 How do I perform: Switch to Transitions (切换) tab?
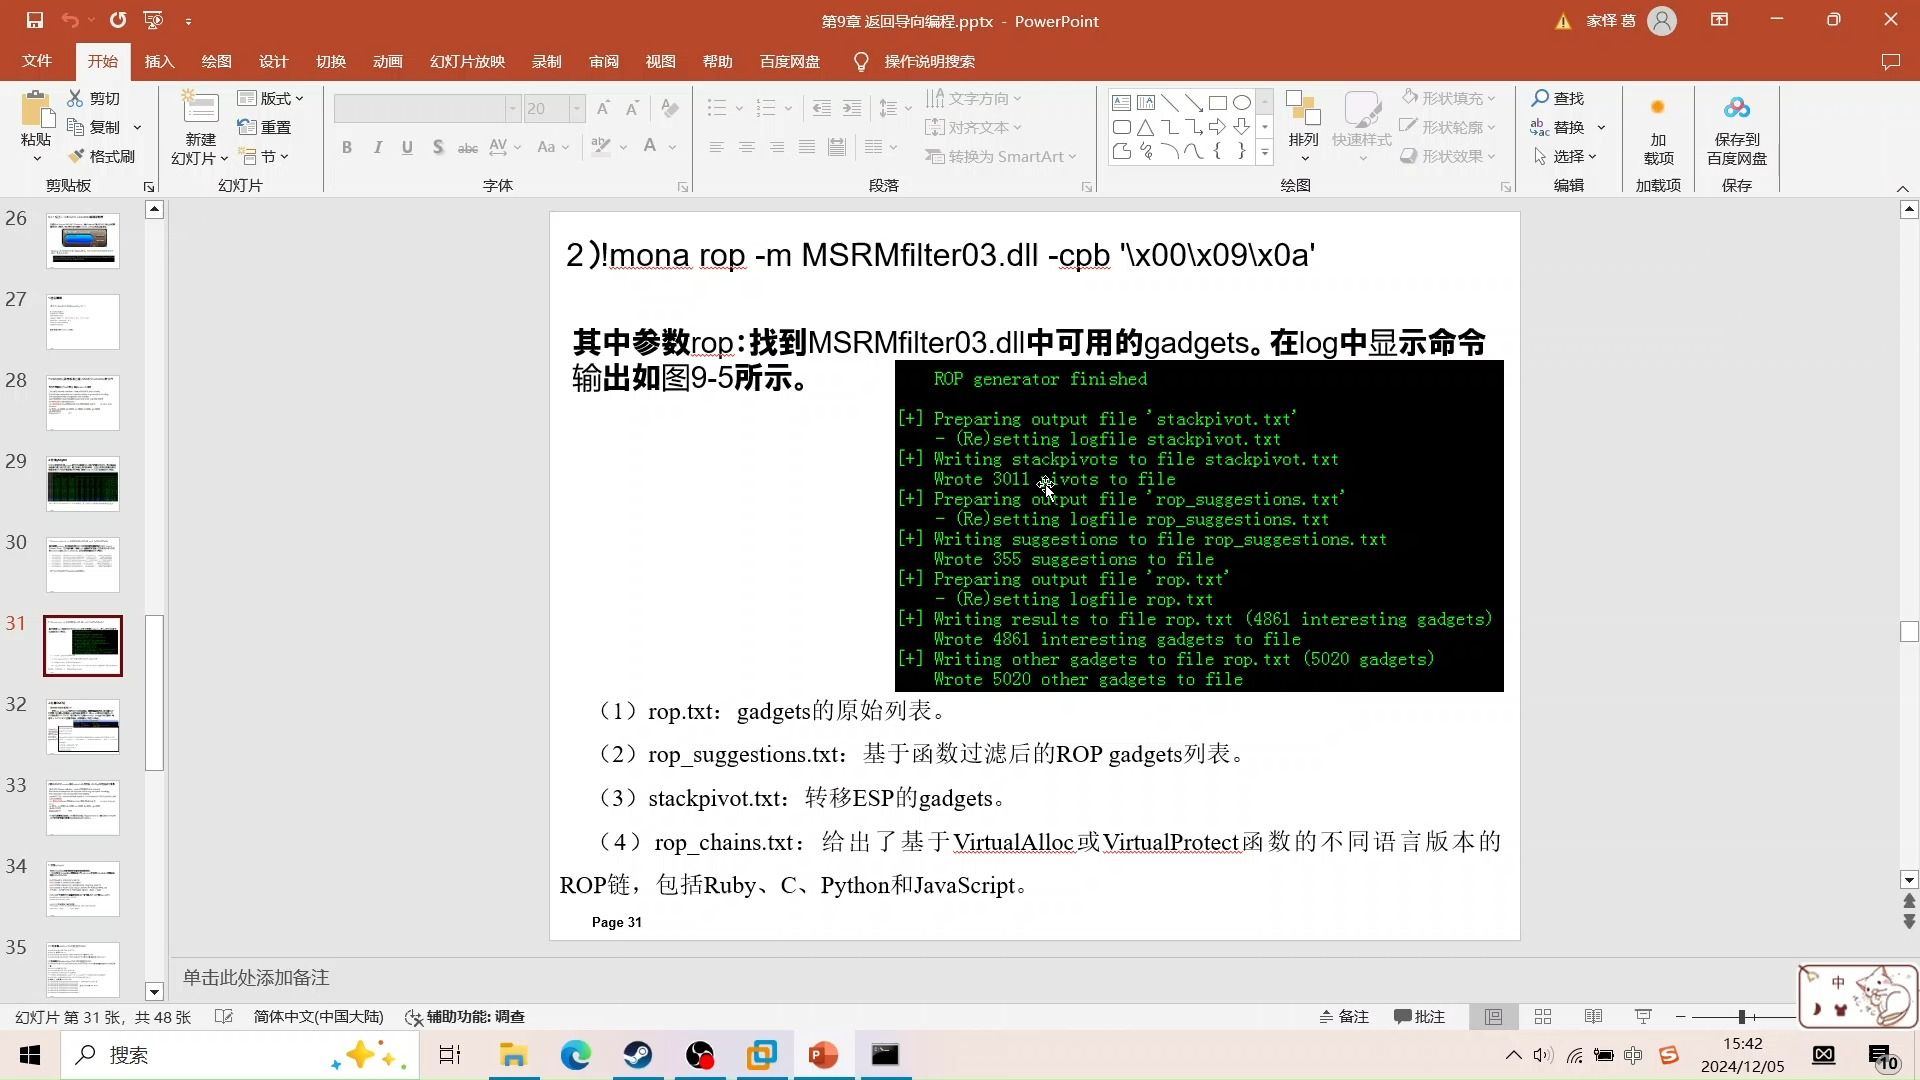[x=331, y=61]
